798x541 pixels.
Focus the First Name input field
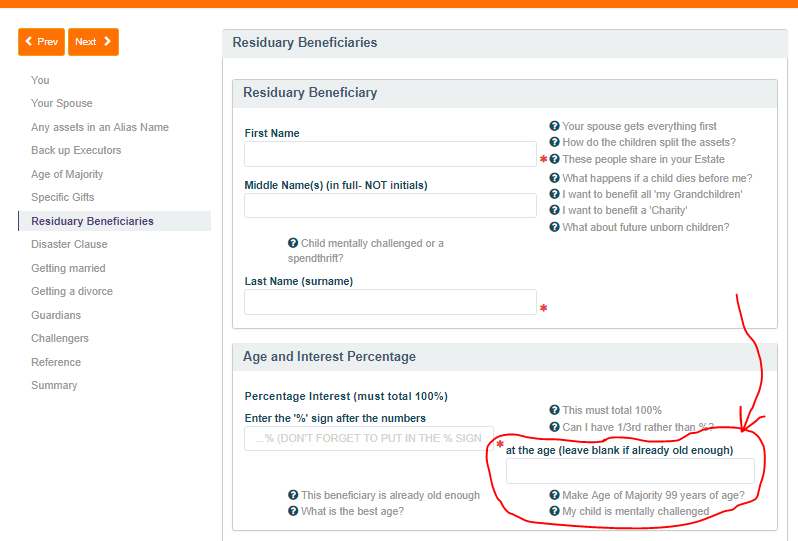390,154
